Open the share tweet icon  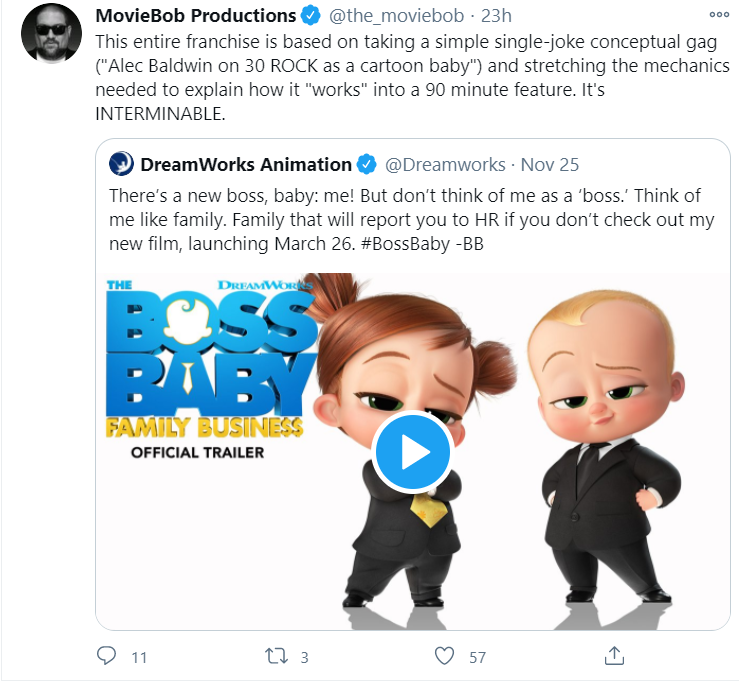click(x=614, y=656)
